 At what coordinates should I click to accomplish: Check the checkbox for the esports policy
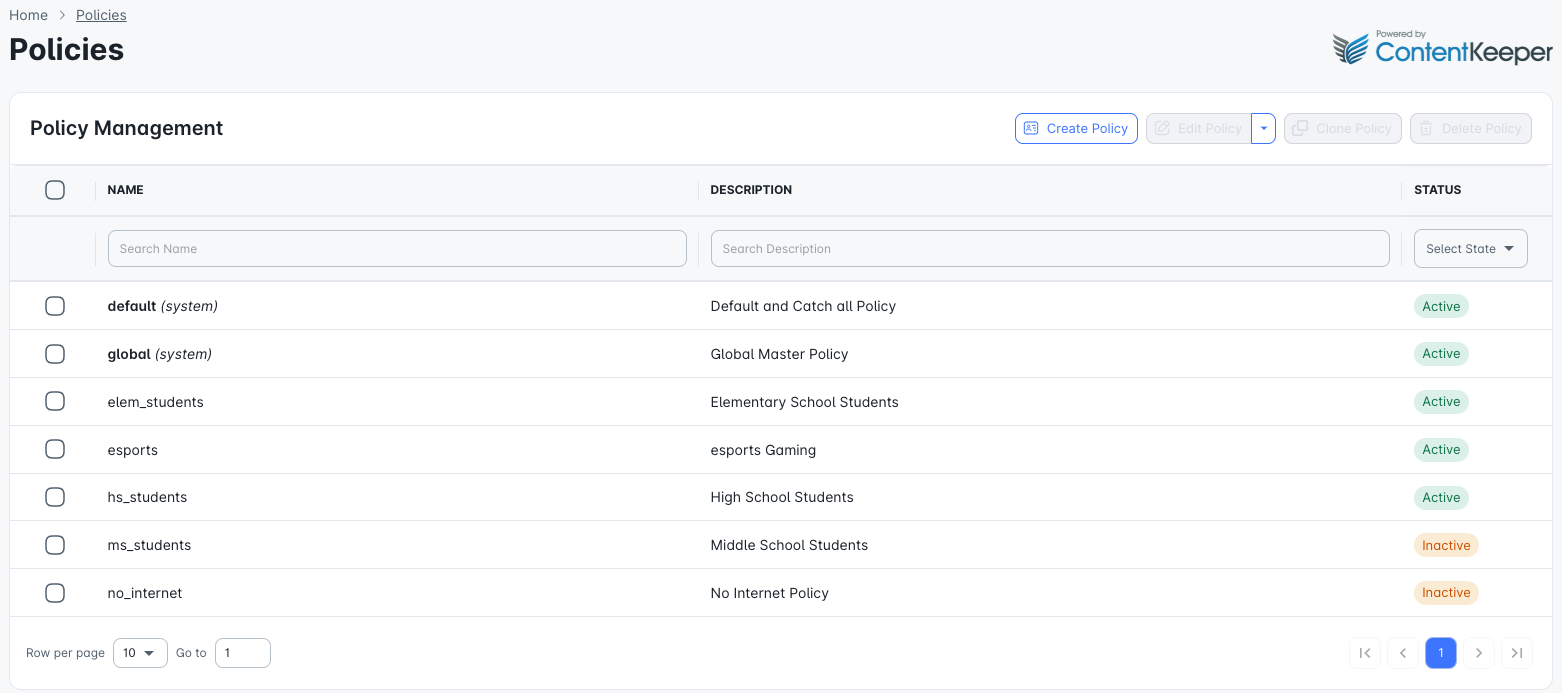pos(55,449)
